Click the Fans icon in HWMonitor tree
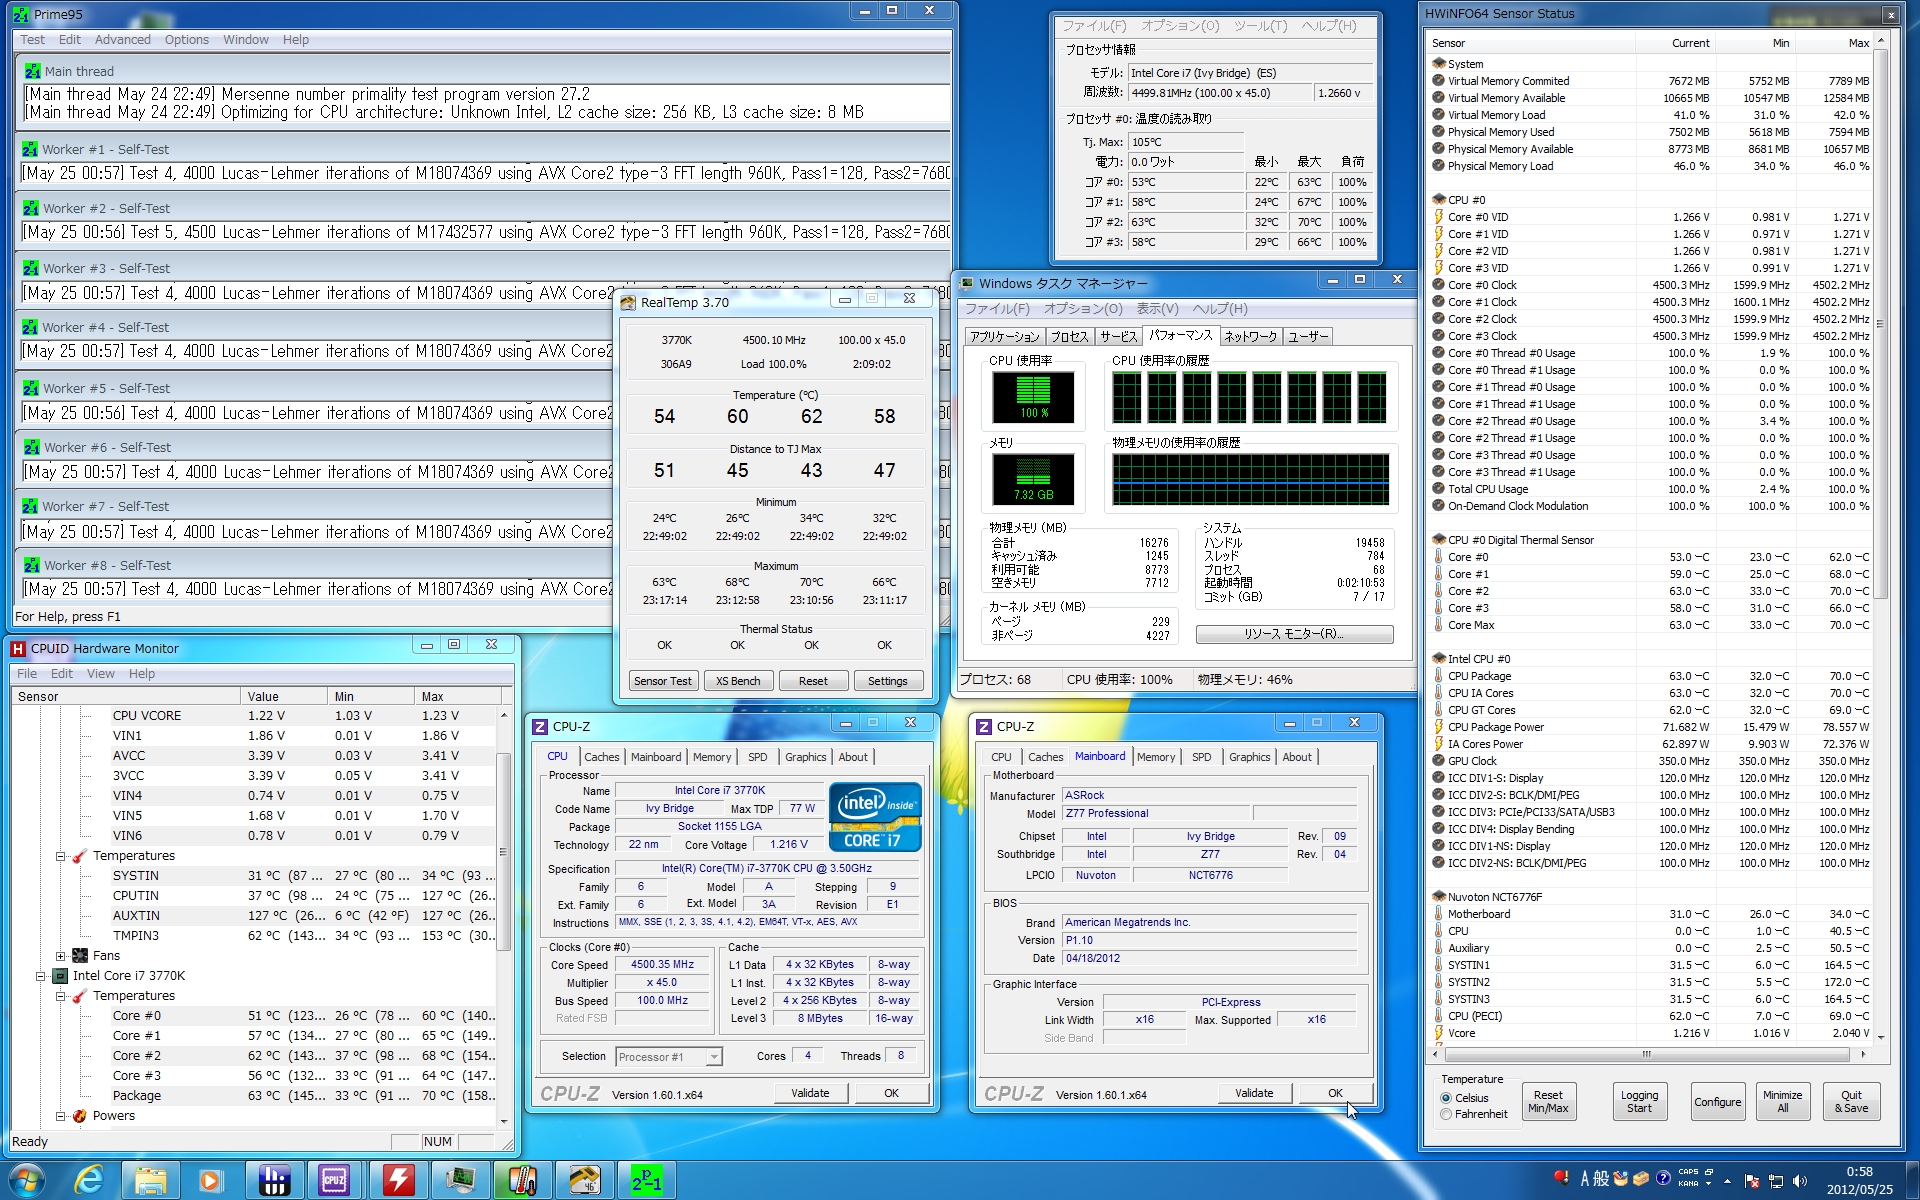The image size is (1920, 1200). coord(80,956)
